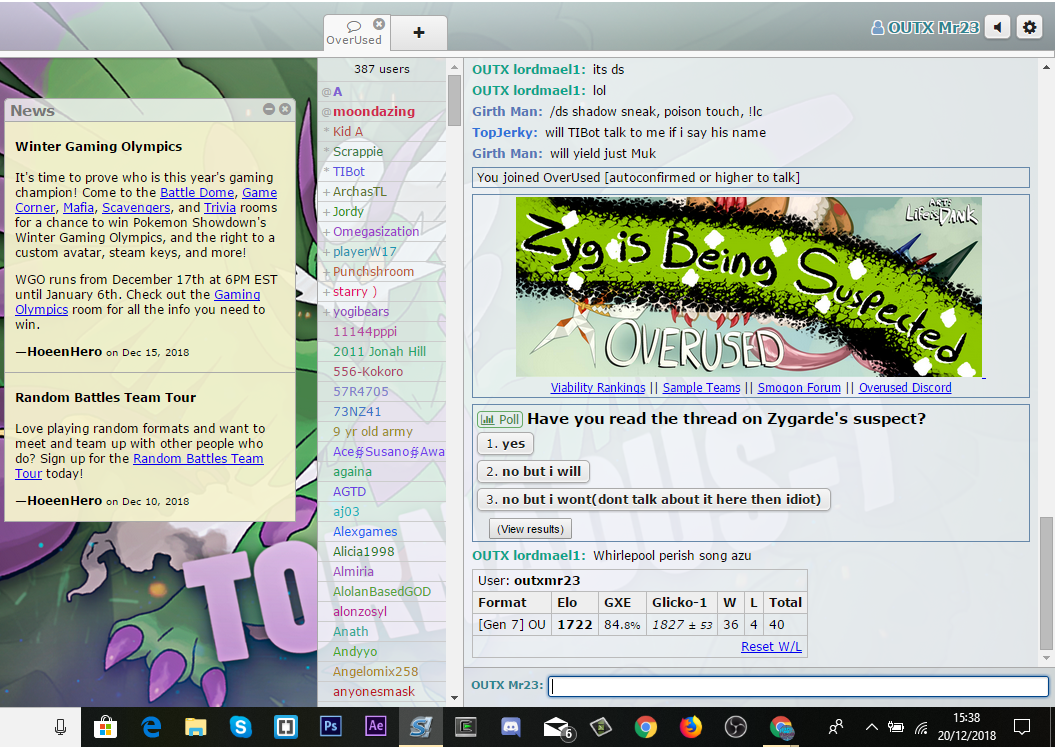Visit the Smogon Forum link
Image resolution: width=1055 pixels, height=747 pixels.
799,388
